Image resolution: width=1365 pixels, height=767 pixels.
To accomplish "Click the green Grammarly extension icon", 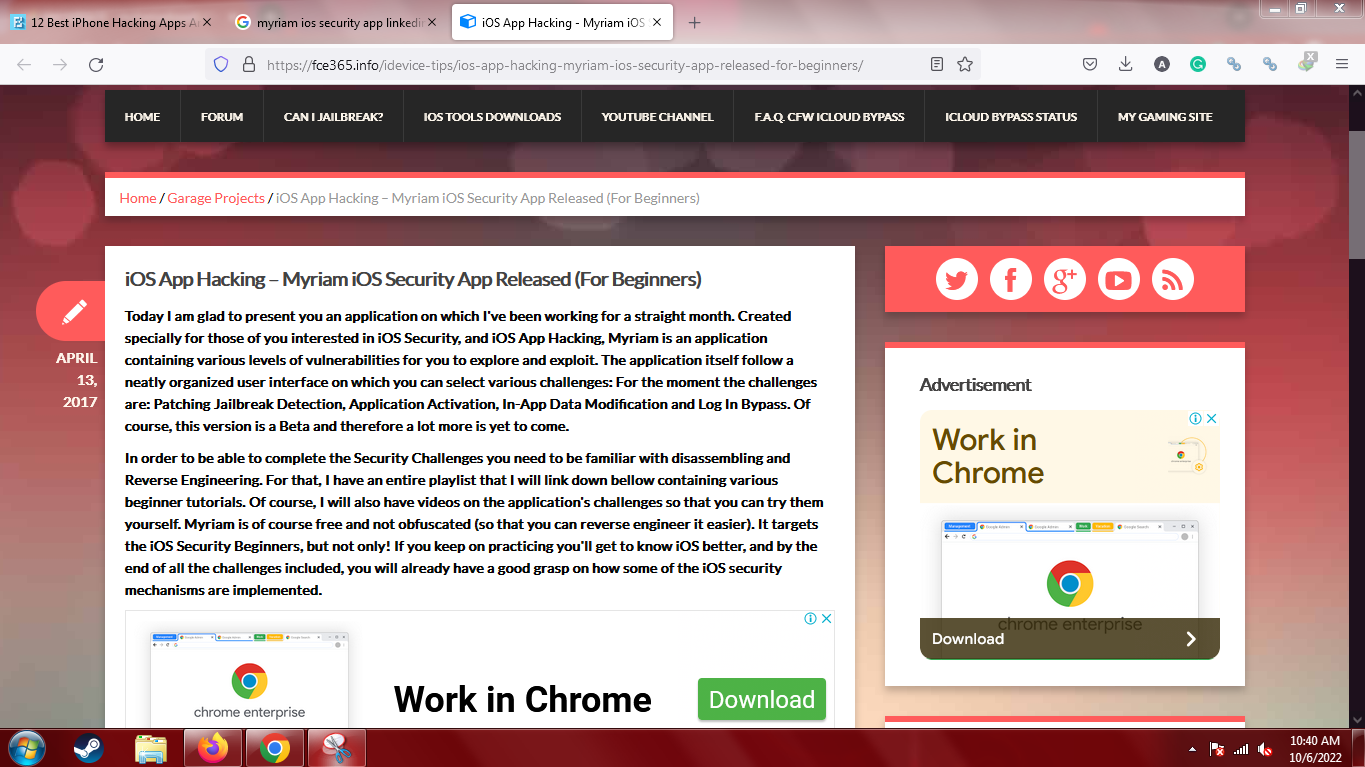I will tap(1197, 64).
